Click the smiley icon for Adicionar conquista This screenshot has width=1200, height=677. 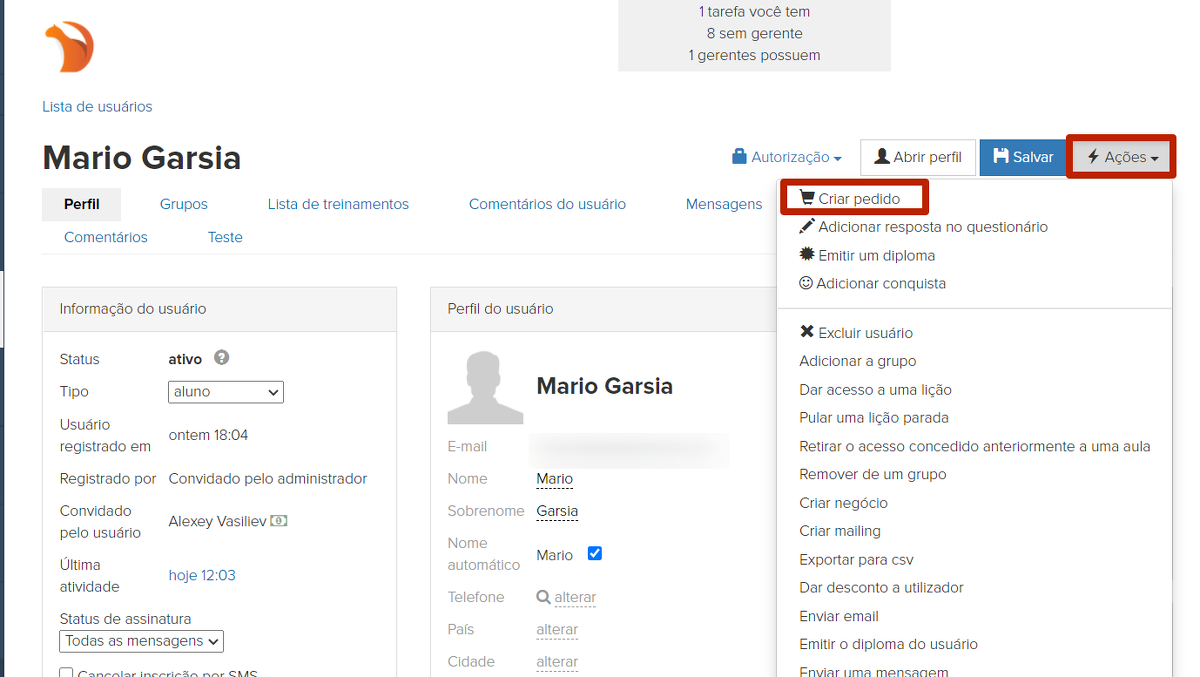coord(806,283)
